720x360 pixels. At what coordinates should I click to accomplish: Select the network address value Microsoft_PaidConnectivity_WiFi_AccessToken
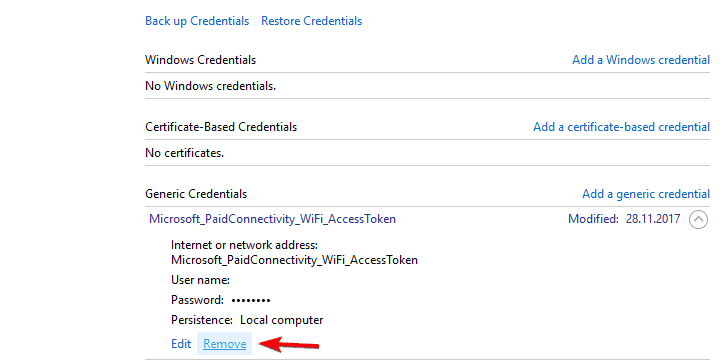click(294, 260)
